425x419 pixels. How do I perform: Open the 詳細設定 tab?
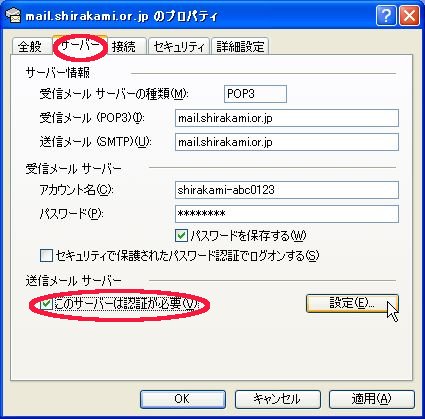[240, 47]
